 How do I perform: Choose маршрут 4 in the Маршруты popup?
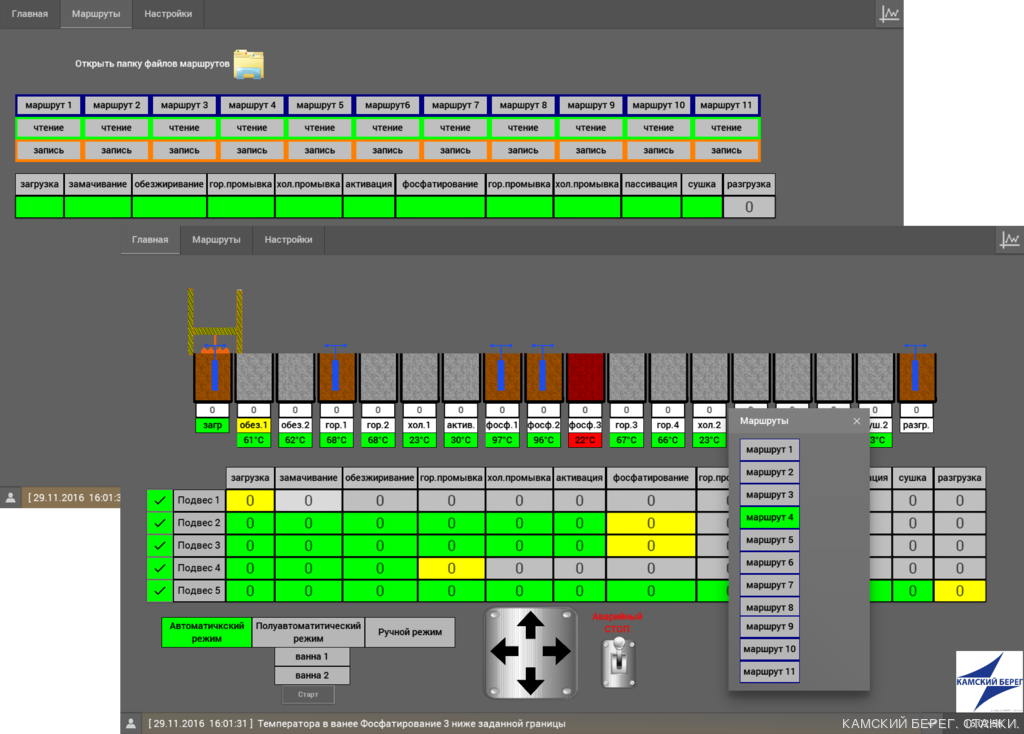(x=769, y=517)
